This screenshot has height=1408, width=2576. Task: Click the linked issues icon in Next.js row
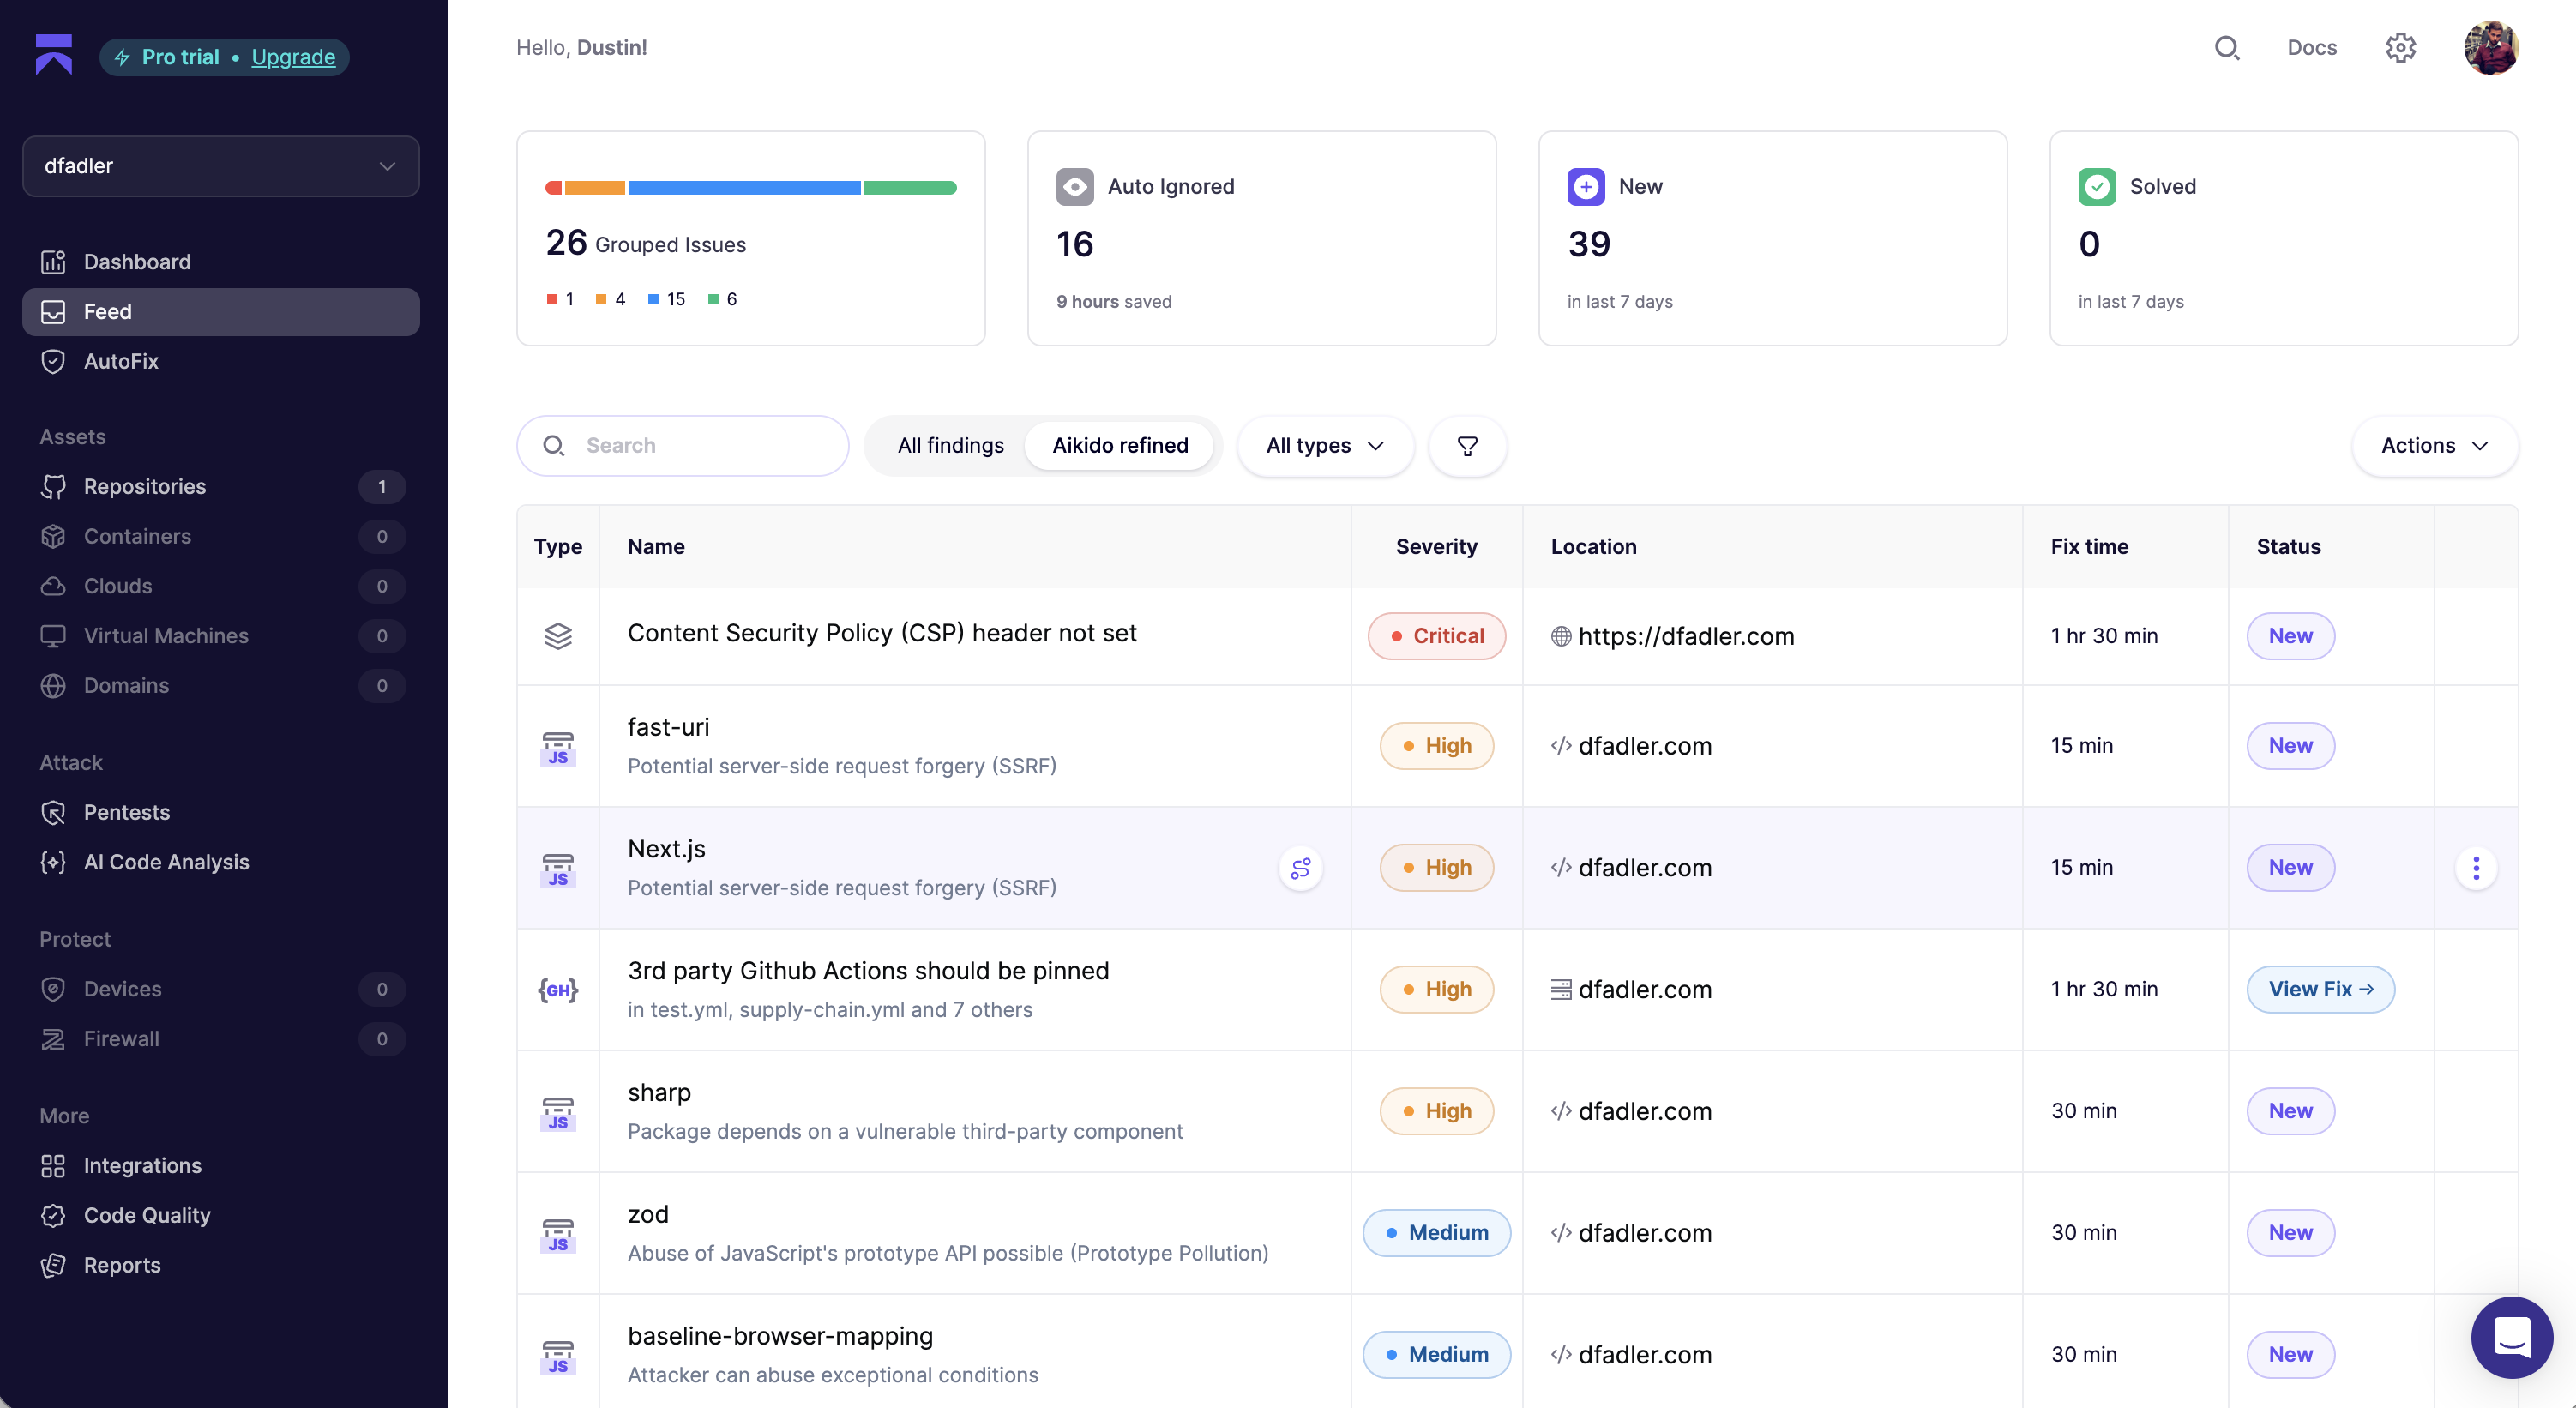click(1300, 868)
